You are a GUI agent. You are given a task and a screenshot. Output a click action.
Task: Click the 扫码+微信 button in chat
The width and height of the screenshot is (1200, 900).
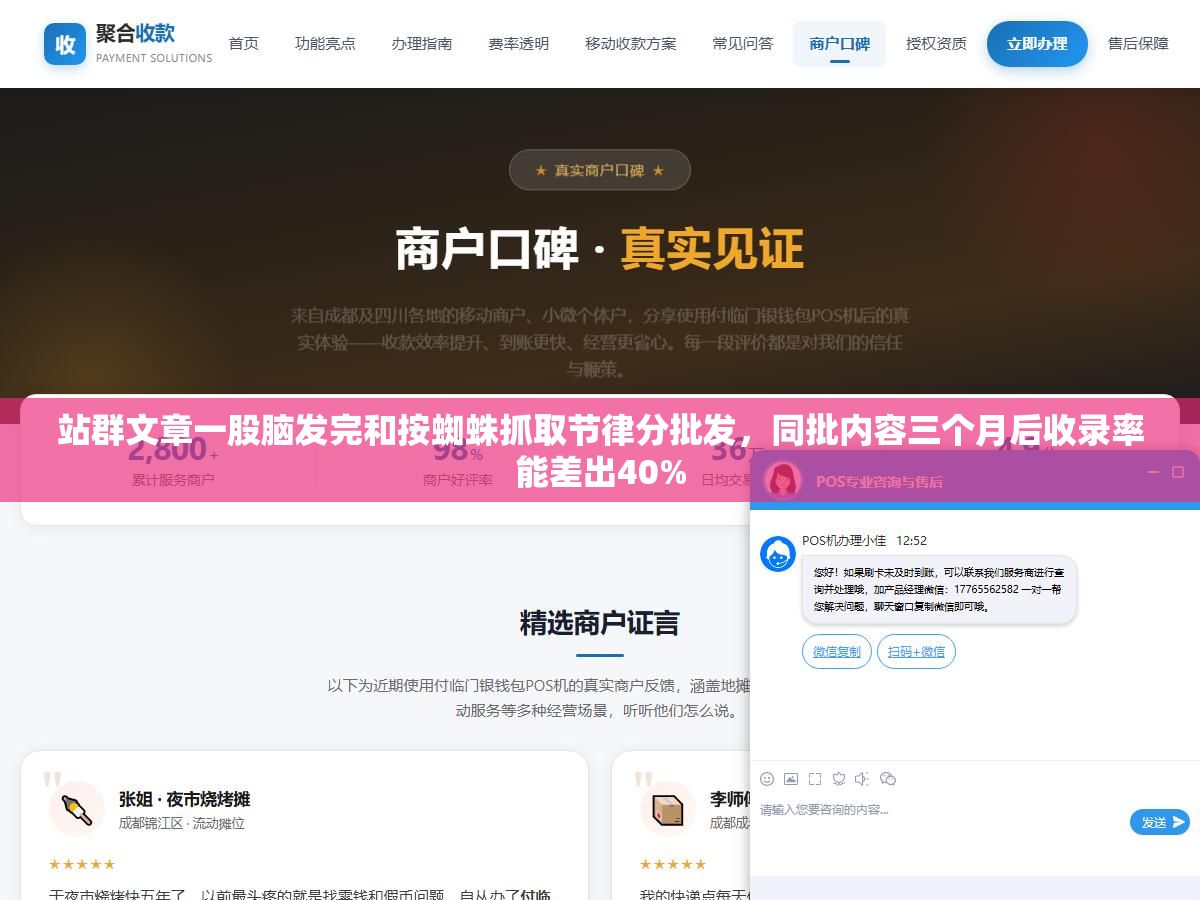pos(917,652)
